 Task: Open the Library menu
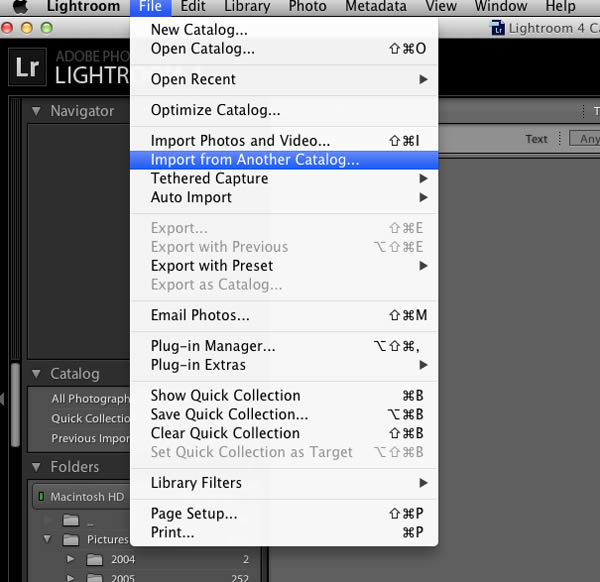pyautogui.click(x=247, y=7)
